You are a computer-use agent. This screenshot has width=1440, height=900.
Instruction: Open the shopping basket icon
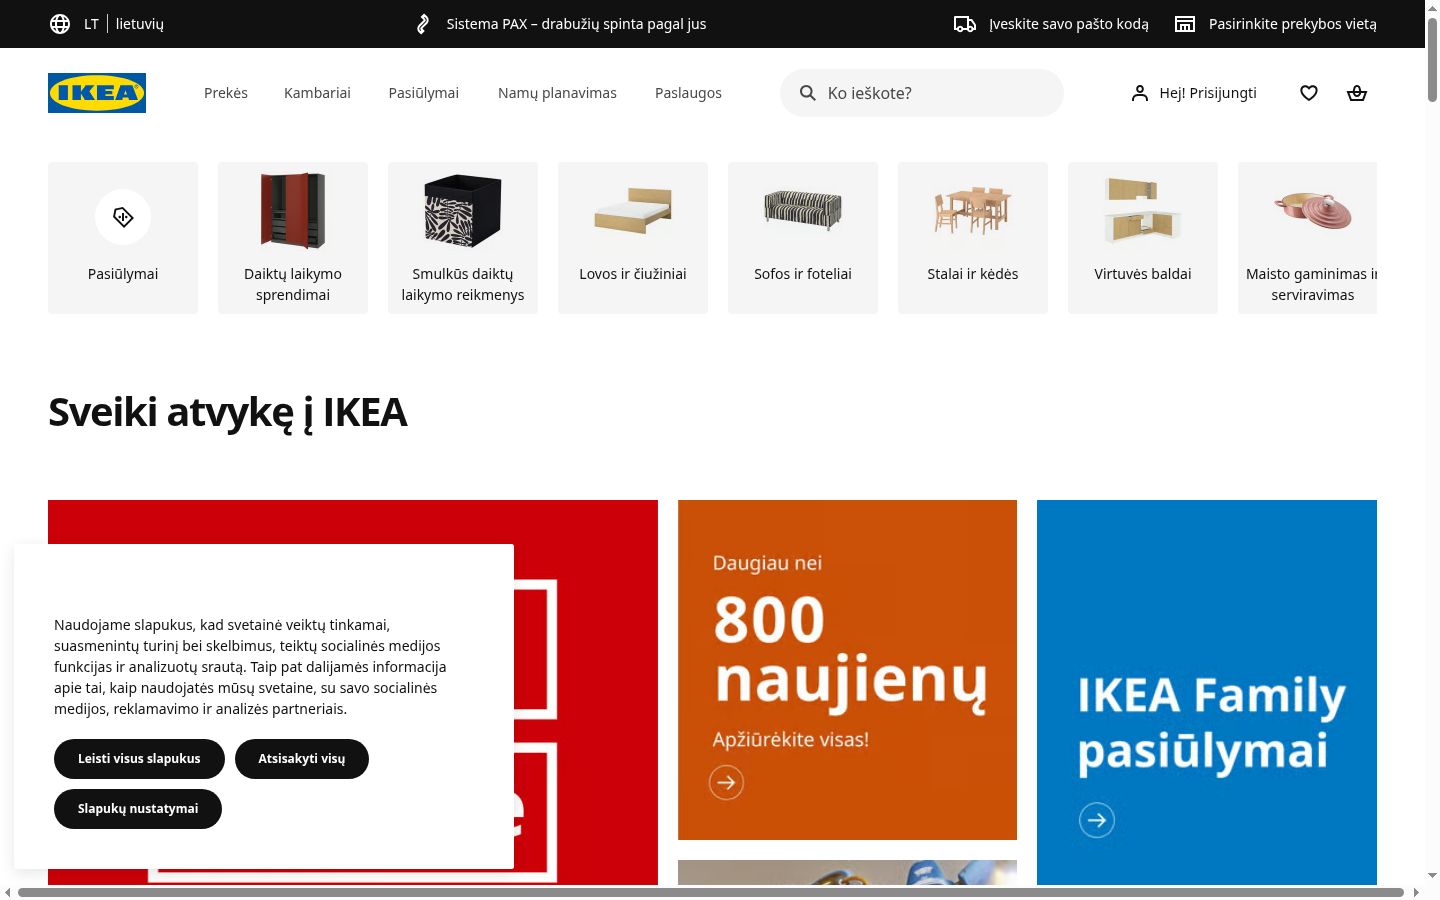pyautogui.click(x=1357, y=93)
